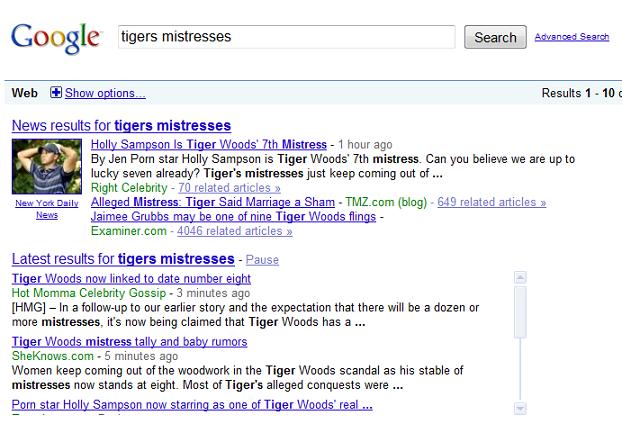Viewport: 622px width, 424px height.
Task: Click the golfer news thumbnail image
Action: tap(47, 167)
